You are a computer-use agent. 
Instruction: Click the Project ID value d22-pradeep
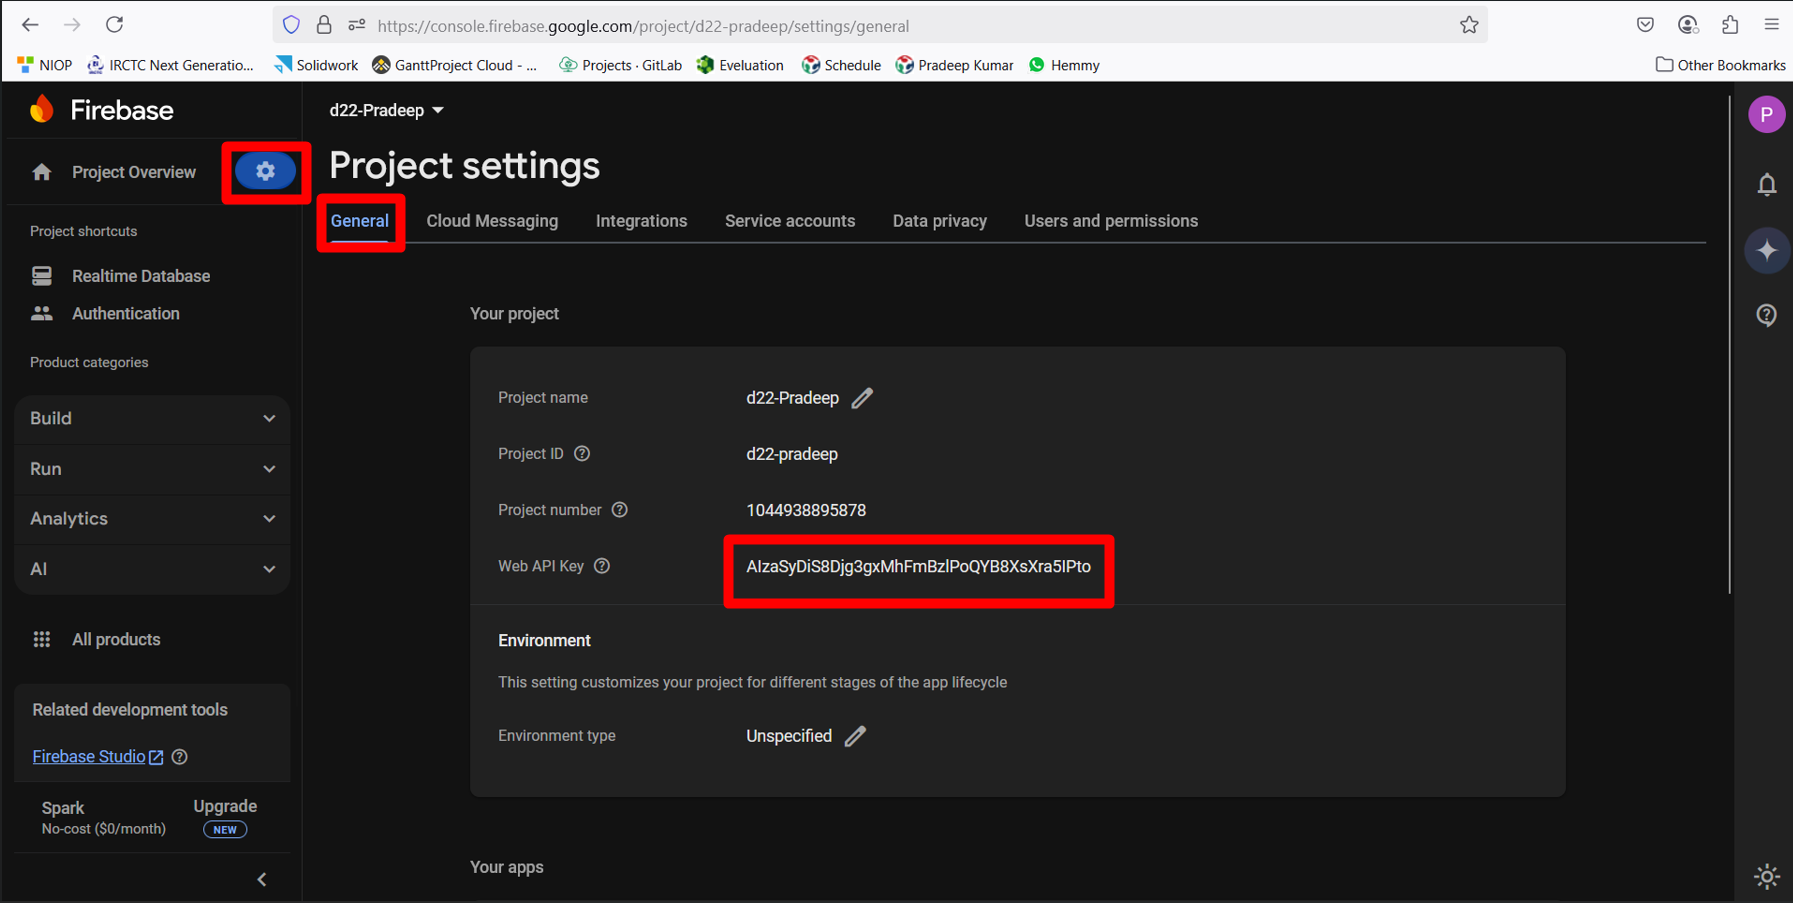point(792,455)
